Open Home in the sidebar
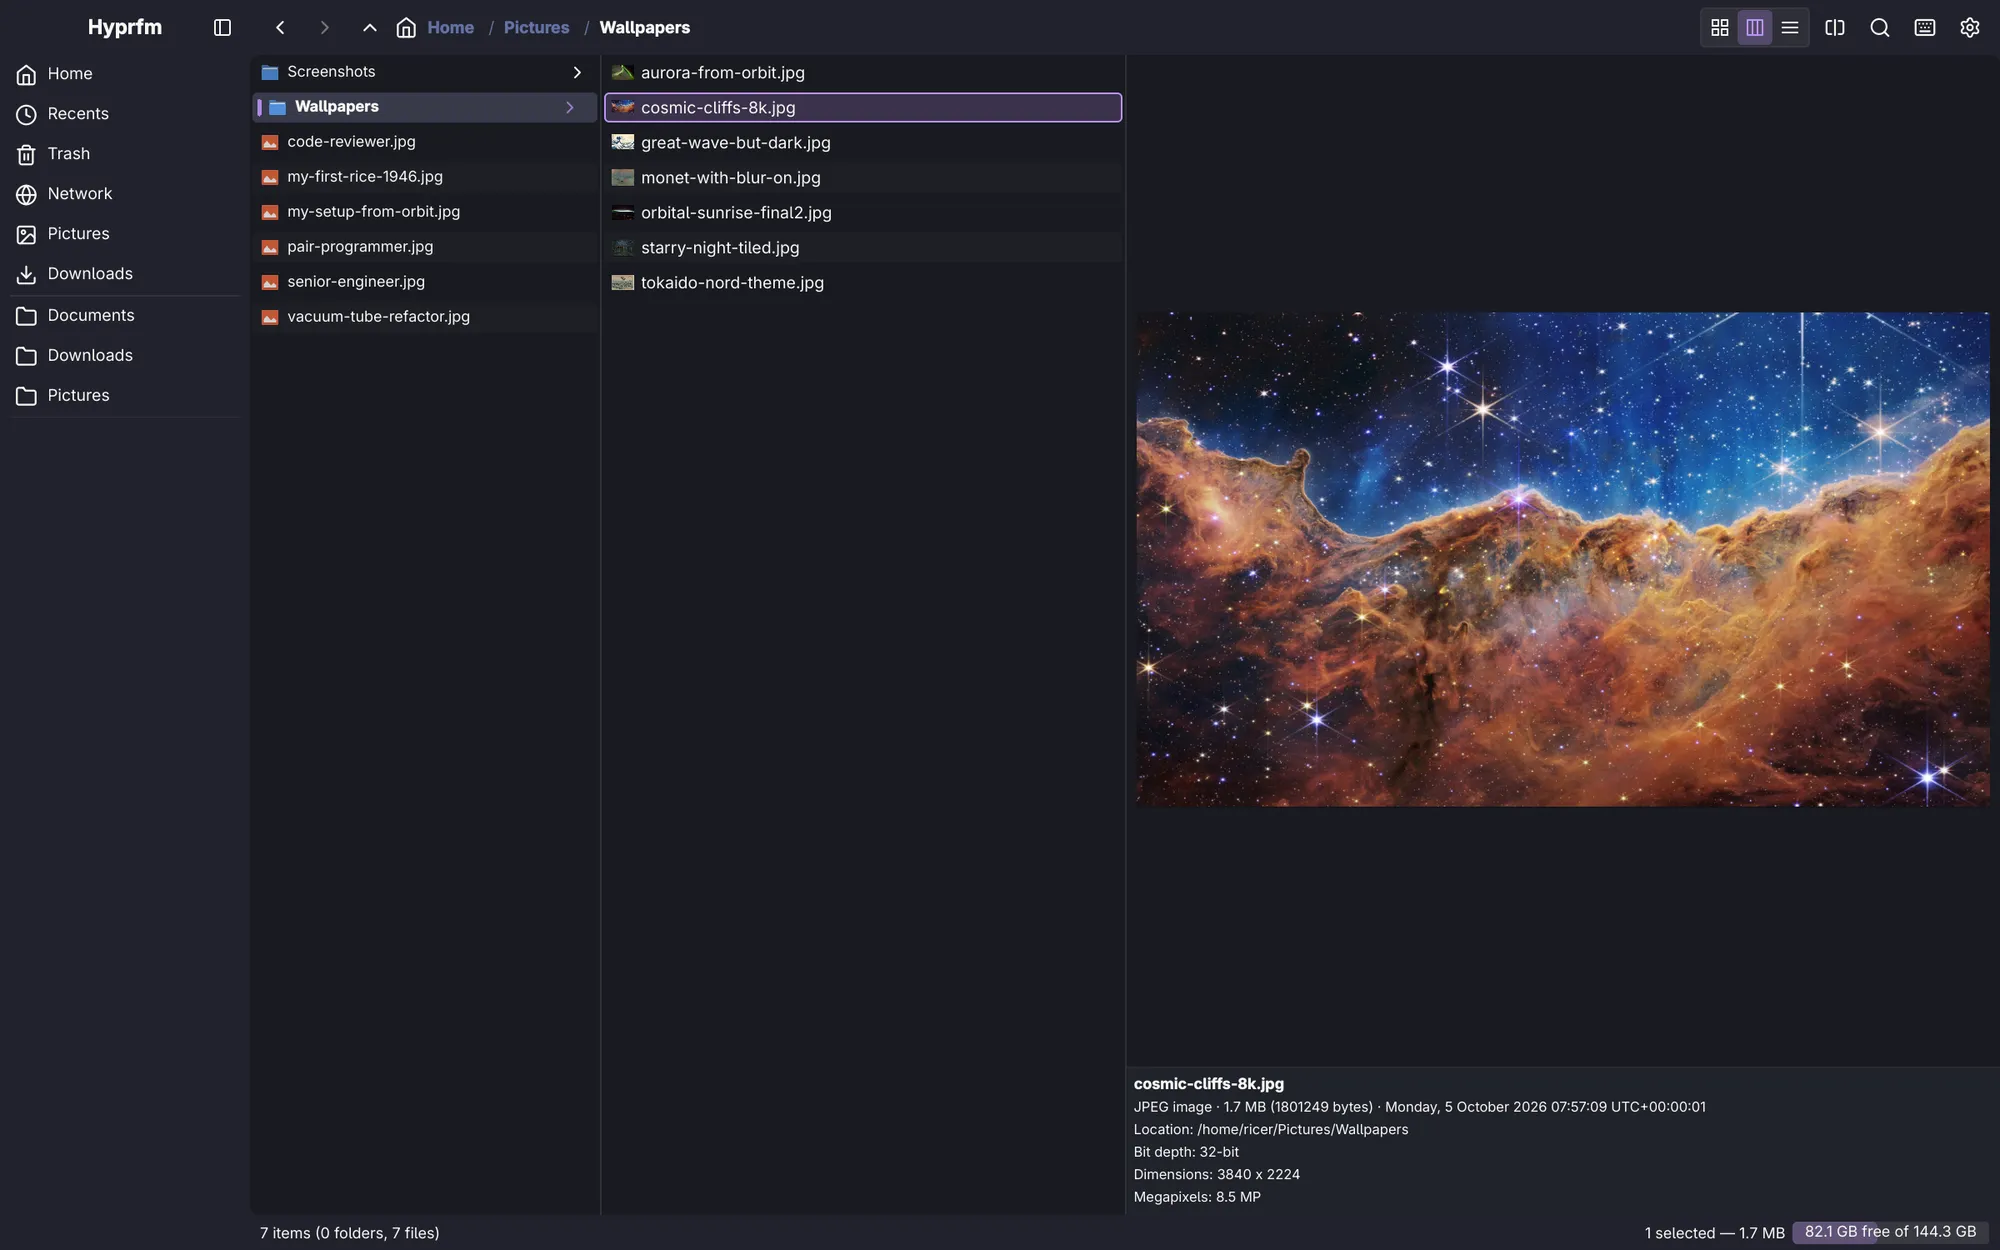 point(125,74)
